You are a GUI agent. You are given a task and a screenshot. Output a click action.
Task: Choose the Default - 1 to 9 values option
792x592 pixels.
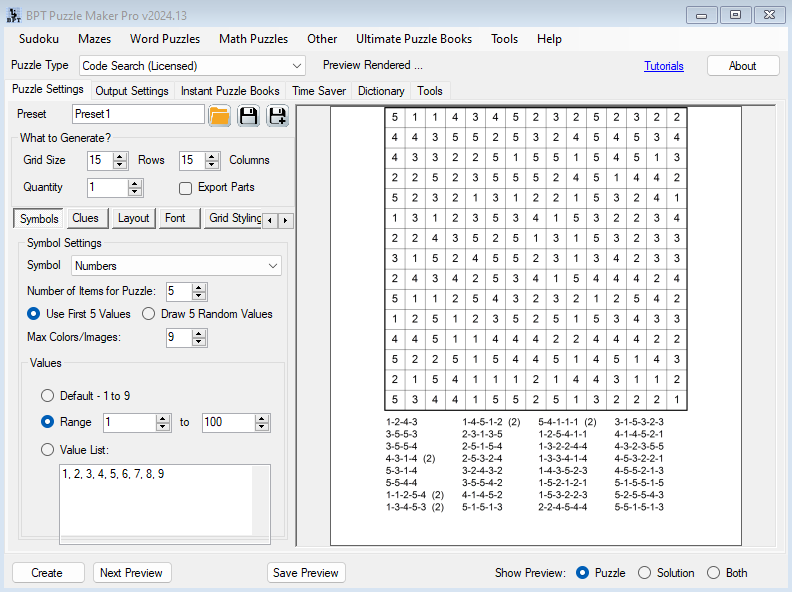tap(47, 396)
